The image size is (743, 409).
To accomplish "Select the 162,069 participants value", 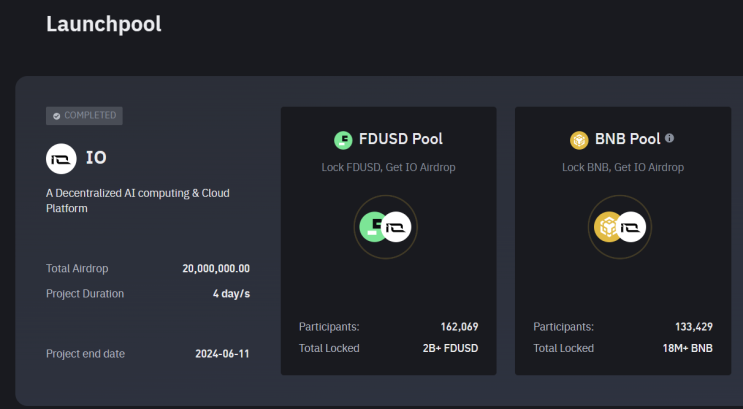I will (459, 327).
